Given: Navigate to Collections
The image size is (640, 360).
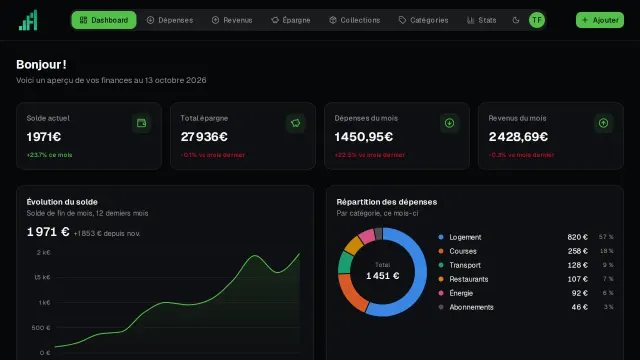Looking at the screenshot, I should click(x=355, y=20).
